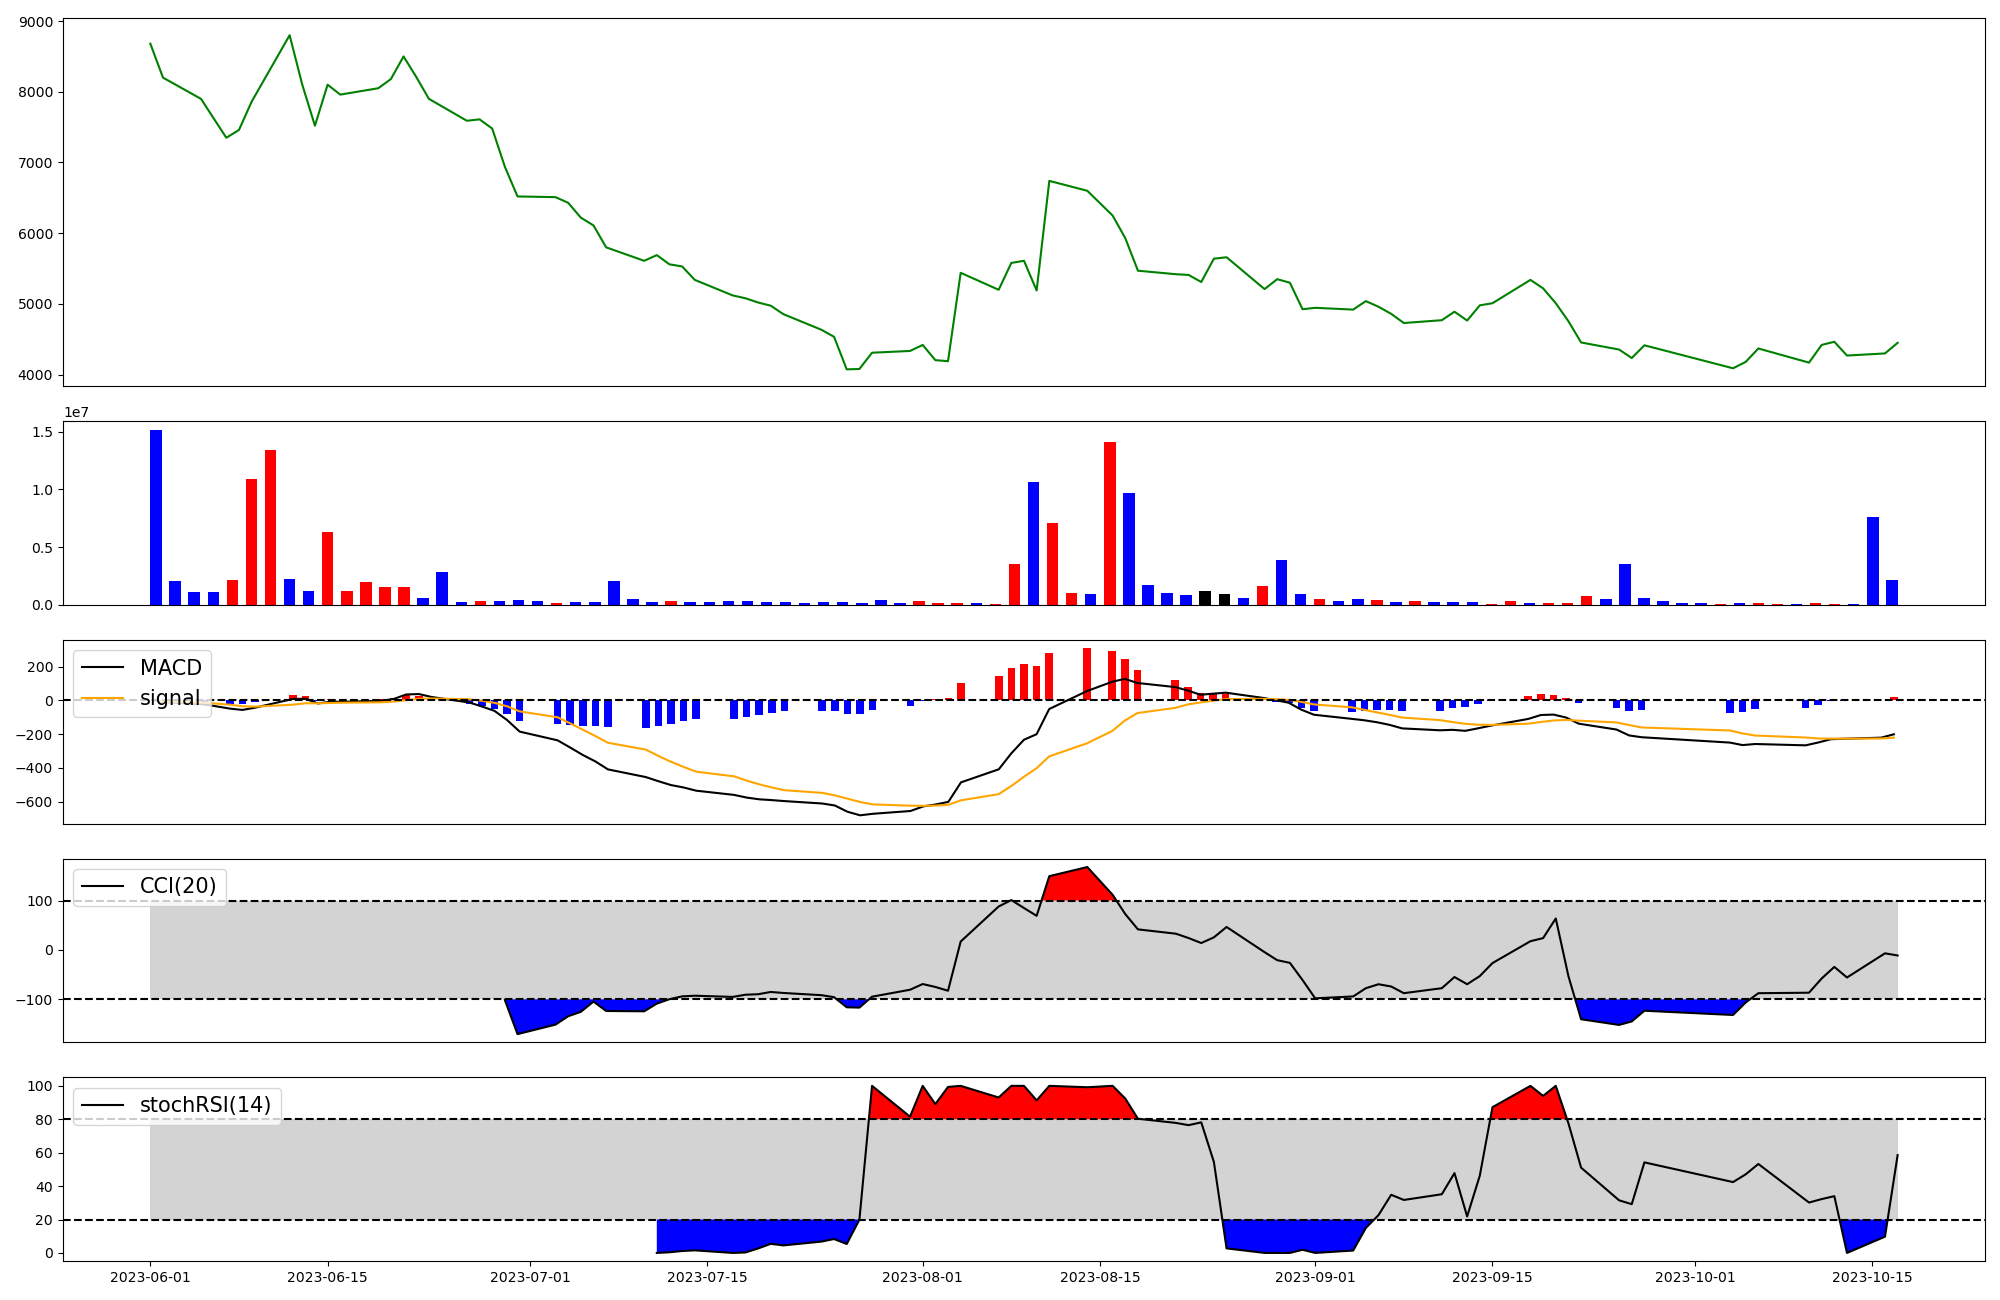Click one of the black volume bars
Viewport: 2000px width, 1300px height.
pos(1205,598)
